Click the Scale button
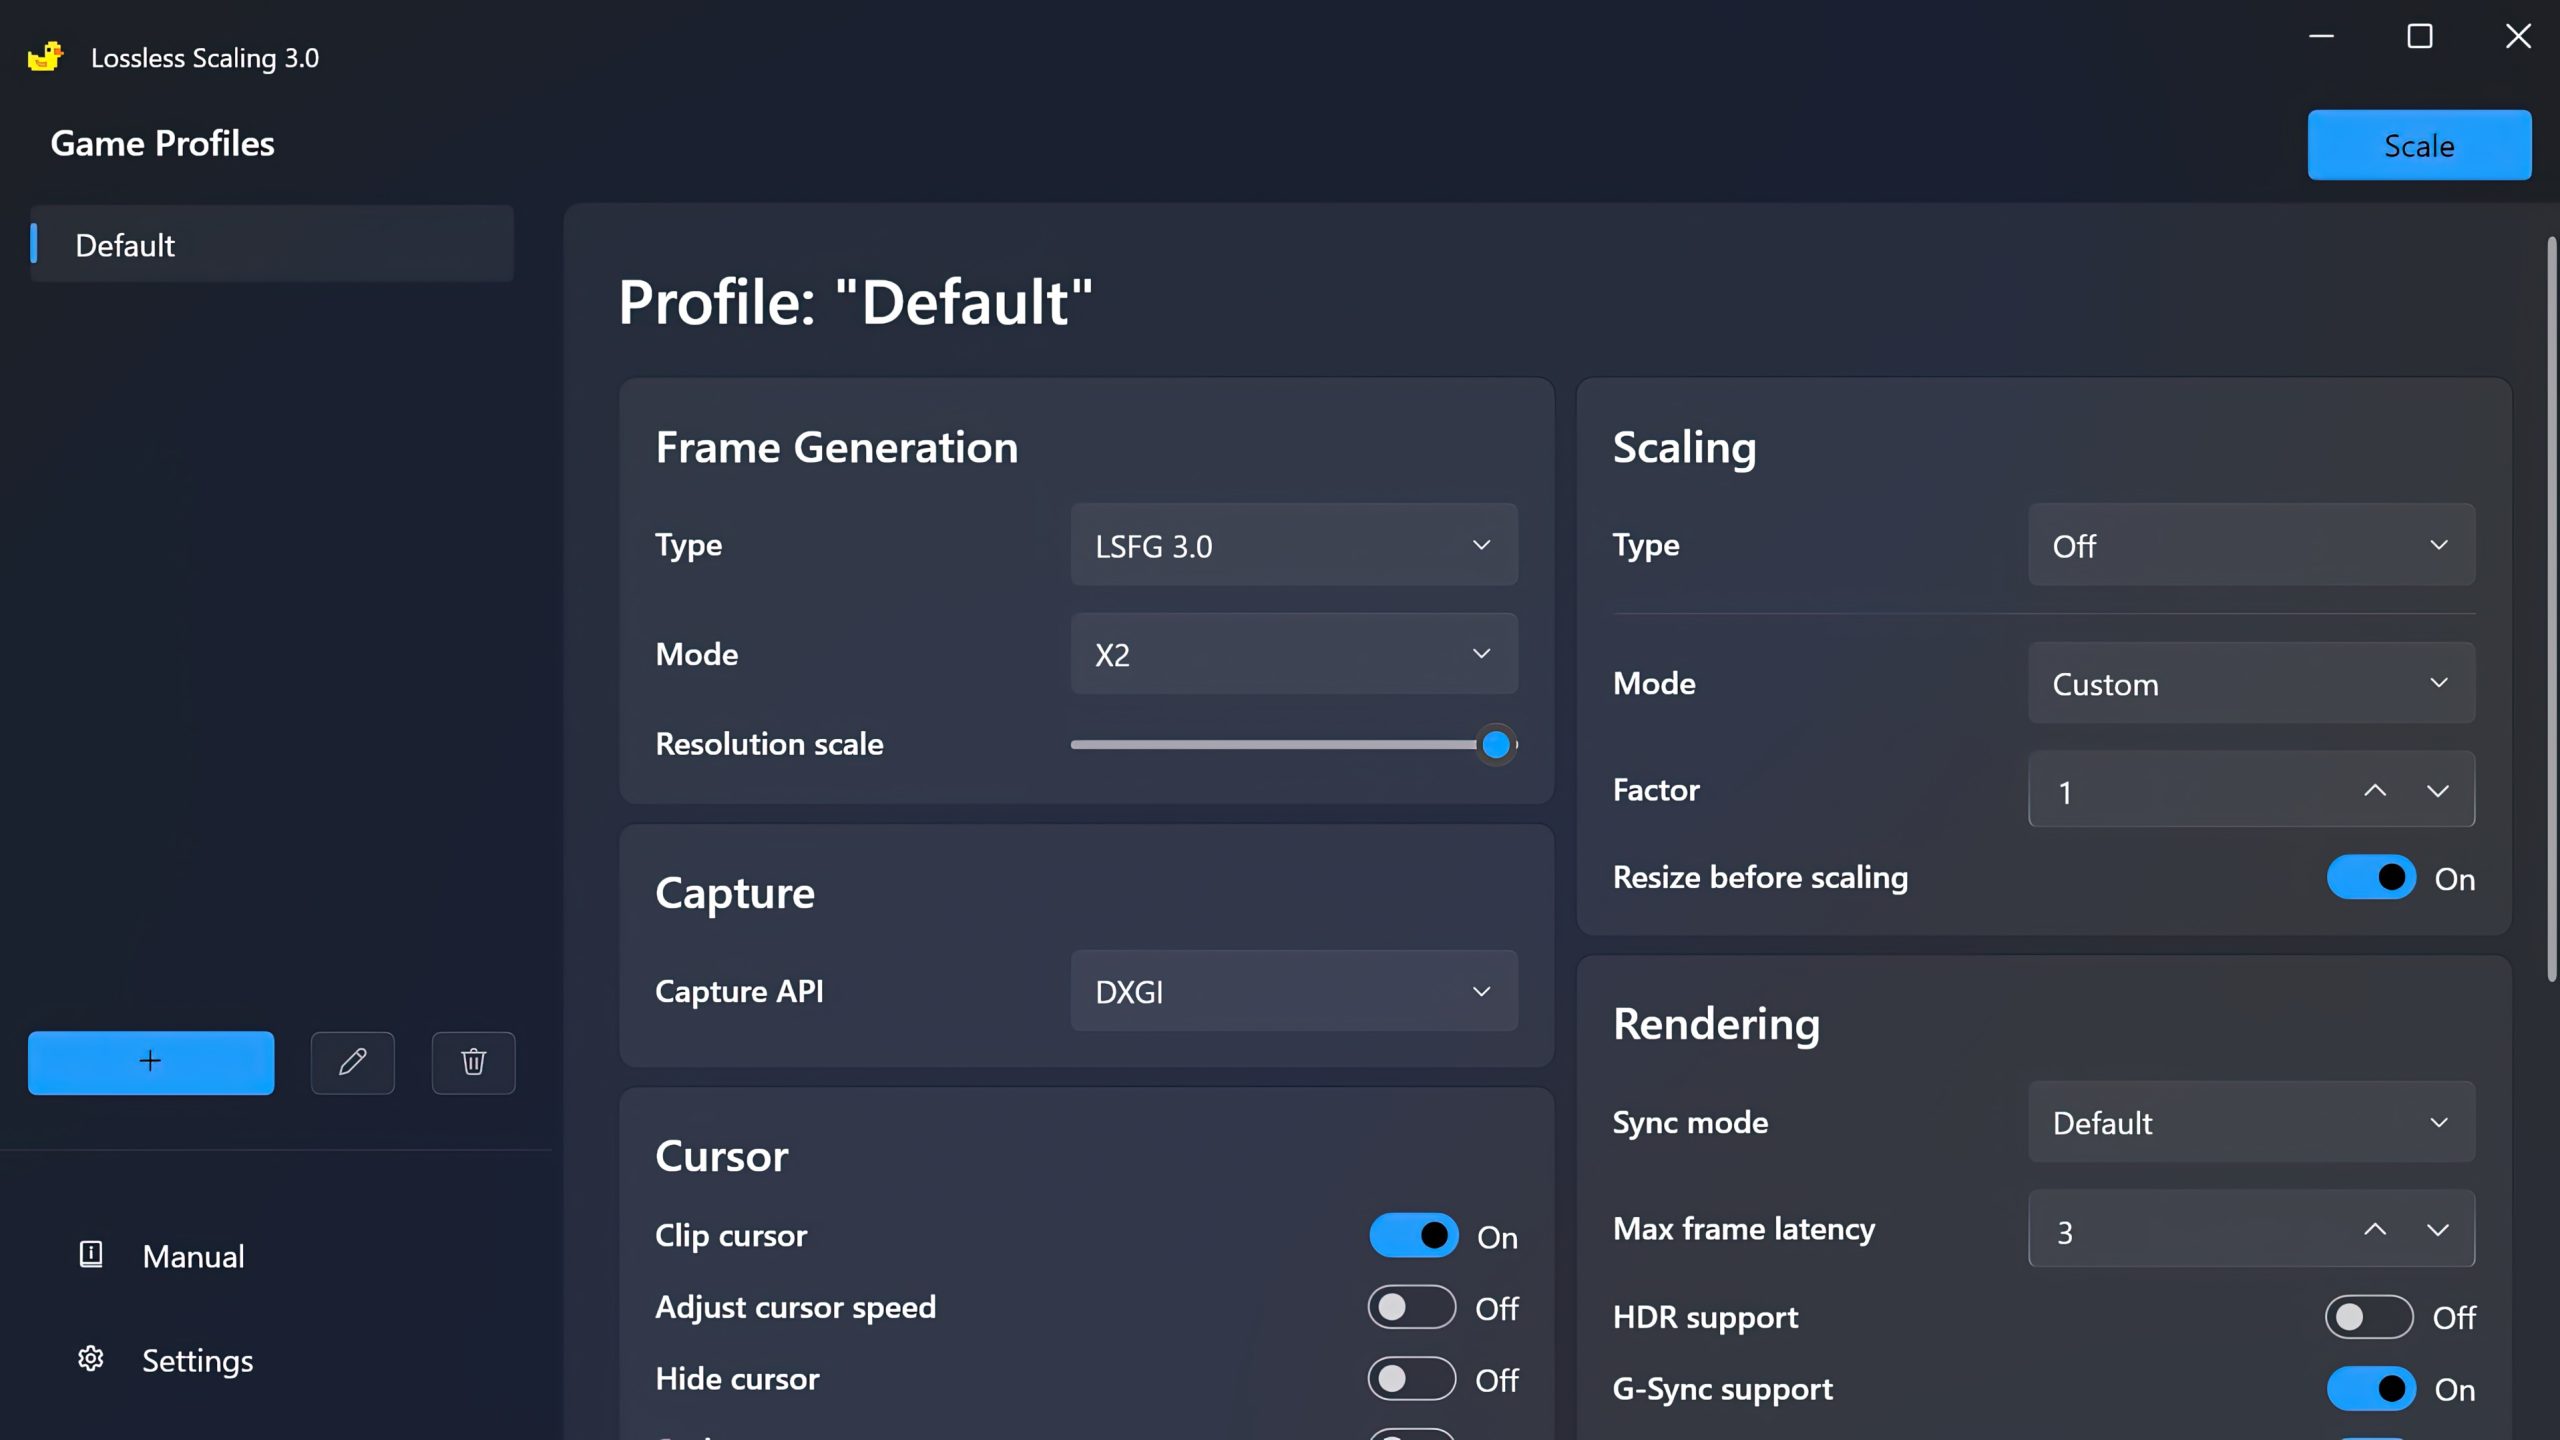This screenshot has width=2560, height=1440. pos(2419,146)
